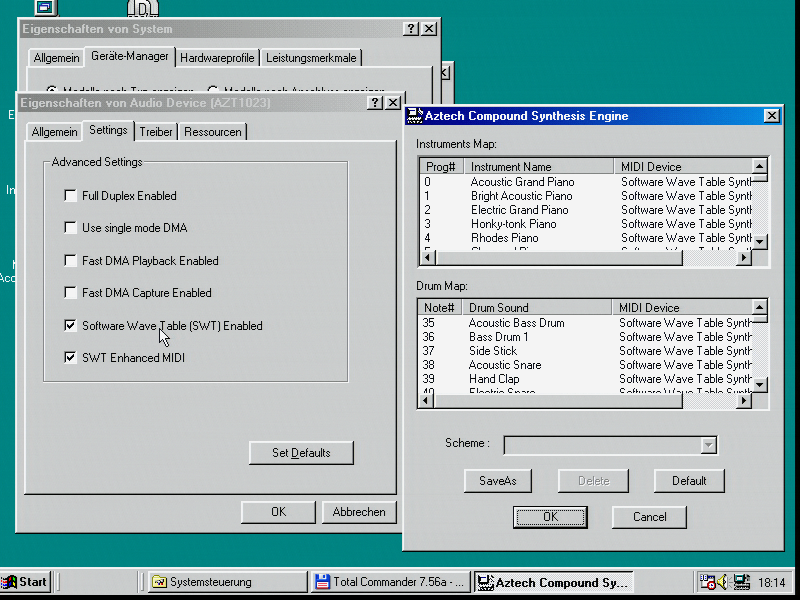Select the Settings tab

(108, 130)
